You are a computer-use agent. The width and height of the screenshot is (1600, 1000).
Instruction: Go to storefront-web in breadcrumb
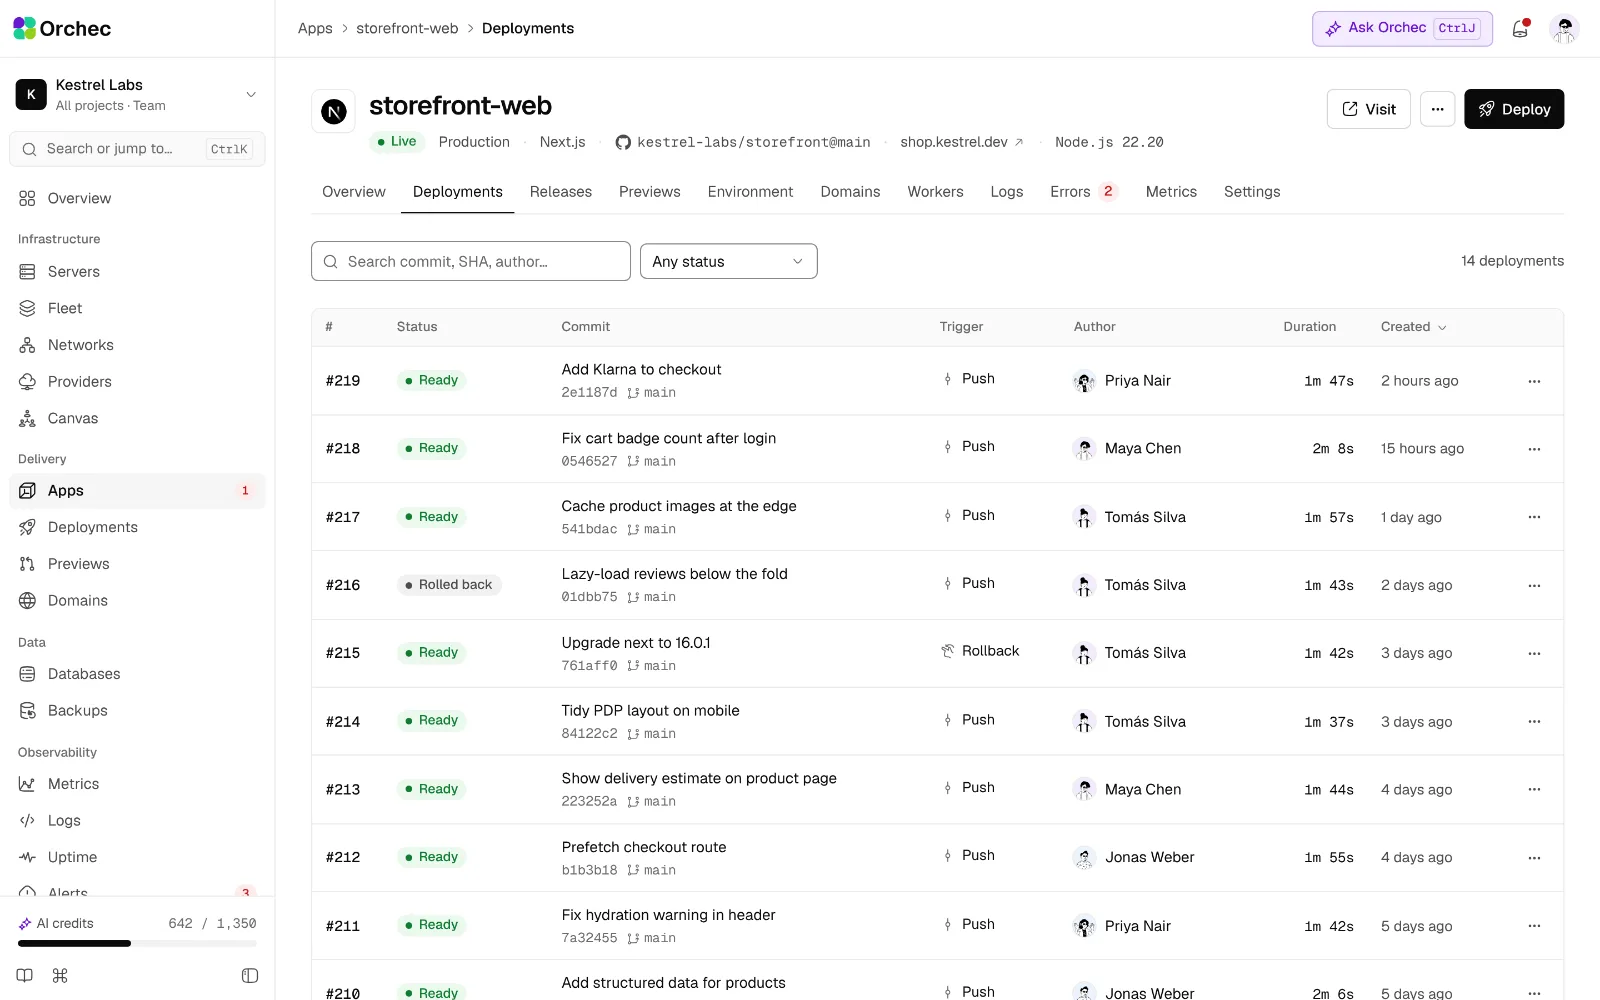407,28
